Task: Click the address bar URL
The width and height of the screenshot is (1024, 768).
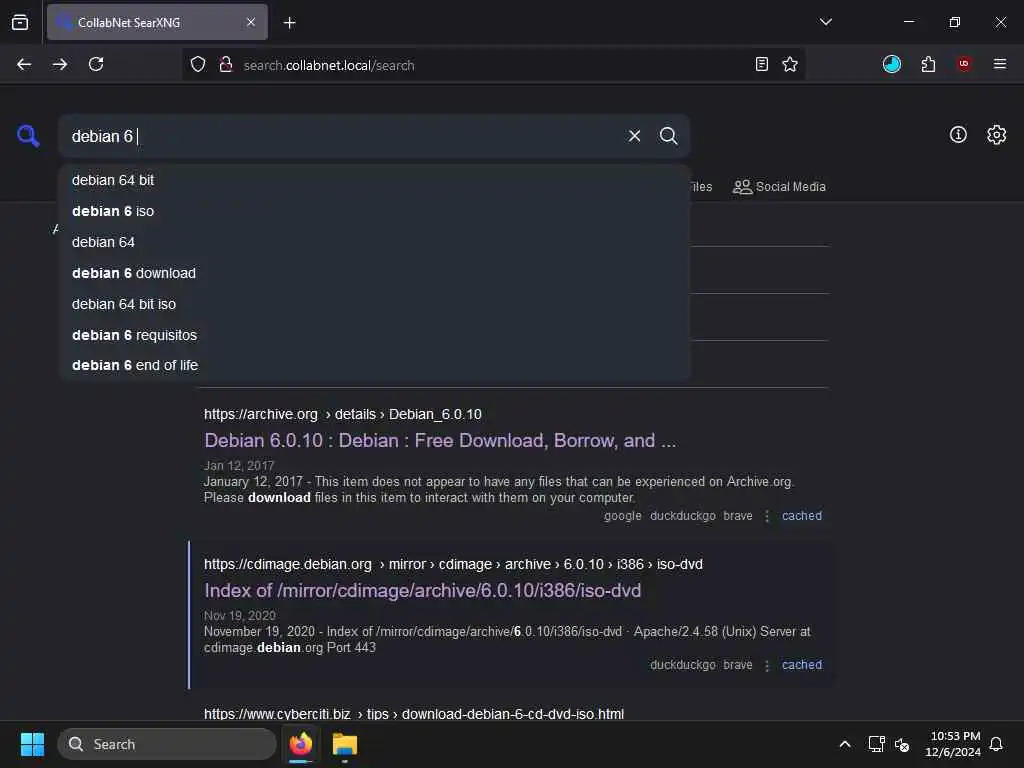Action: (x=328, y=65)
